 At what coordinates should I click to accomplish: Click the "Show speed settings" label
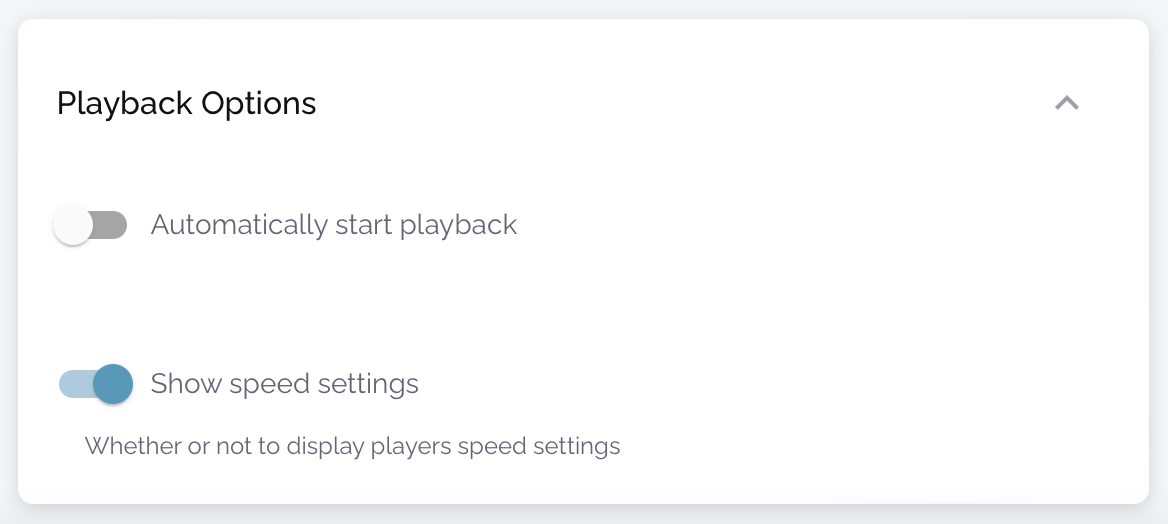tap(284, 384)
